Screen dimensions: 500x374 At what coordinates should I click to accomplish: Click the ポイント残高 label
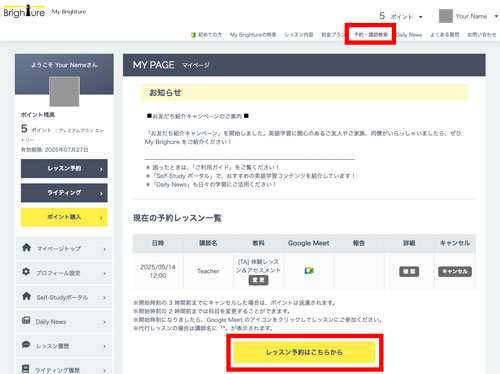coord(38,115)
